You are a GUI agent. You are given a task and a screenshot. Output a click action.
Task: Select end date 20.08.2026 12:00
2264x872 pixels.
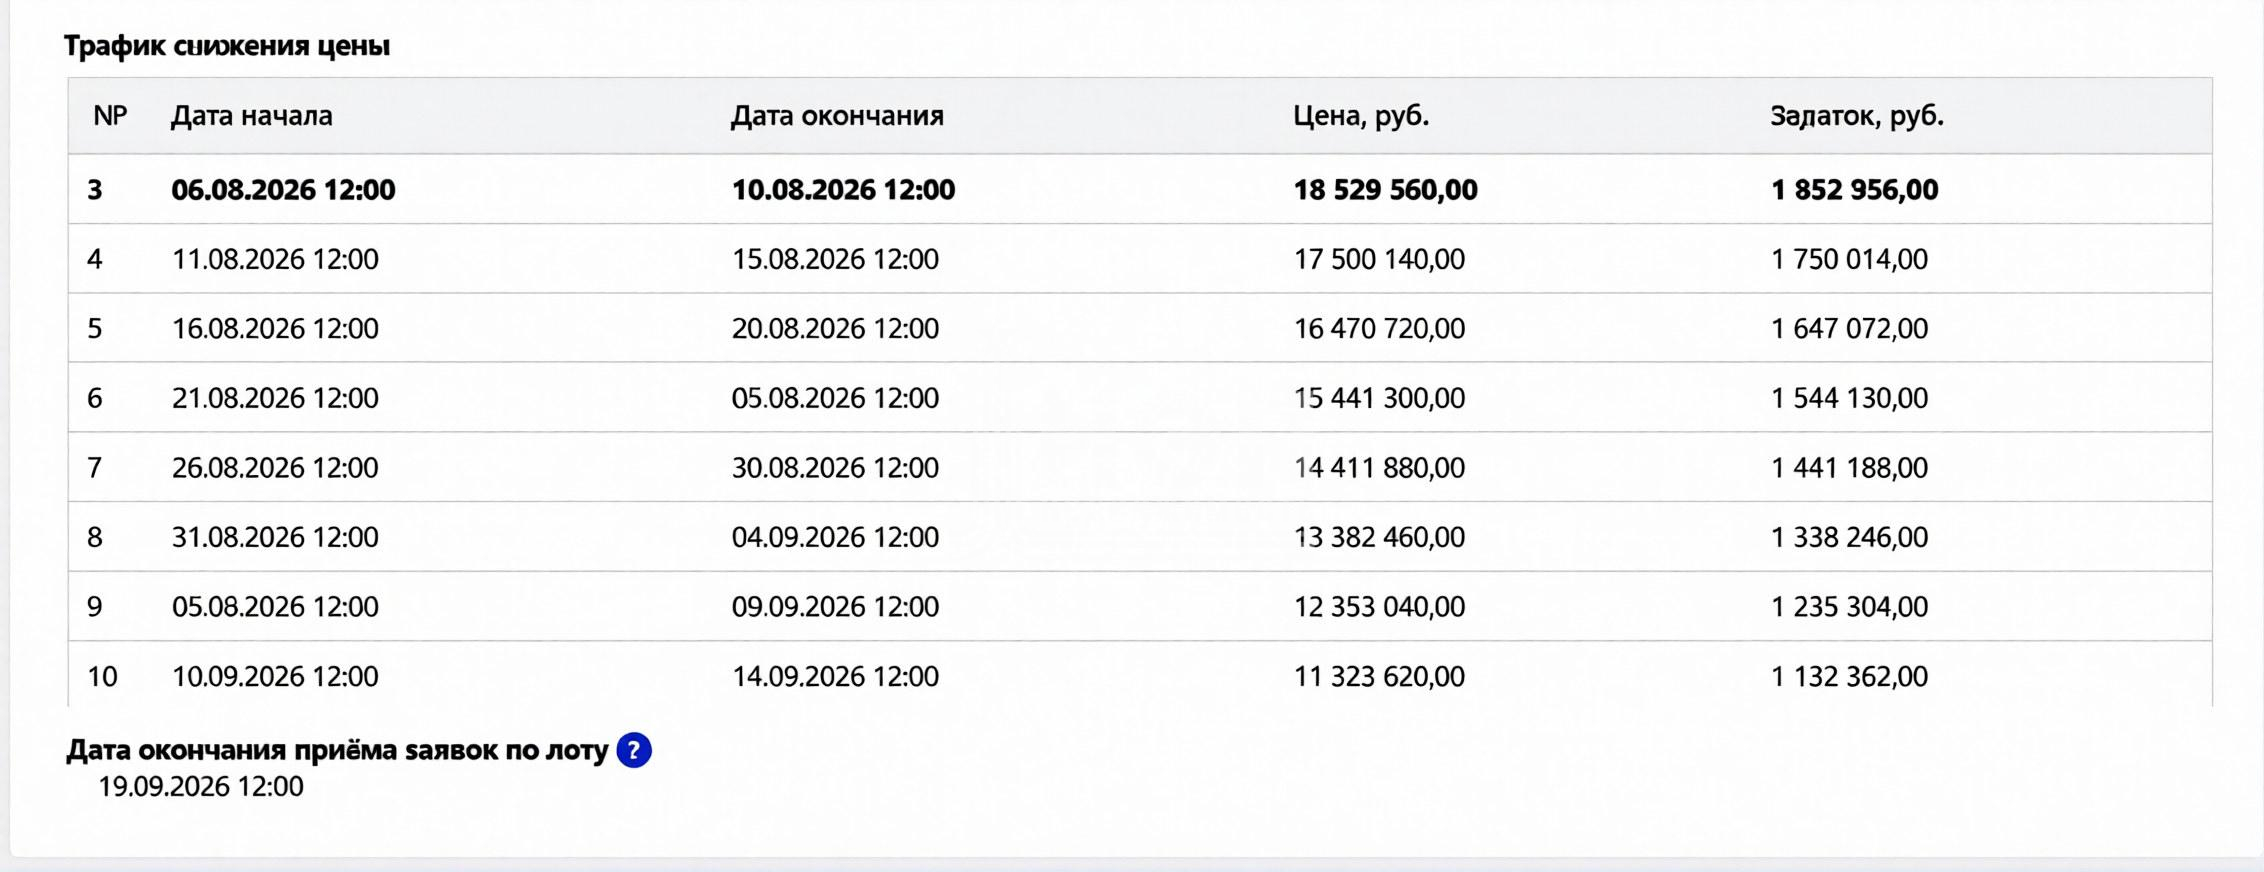pos(835,329)
